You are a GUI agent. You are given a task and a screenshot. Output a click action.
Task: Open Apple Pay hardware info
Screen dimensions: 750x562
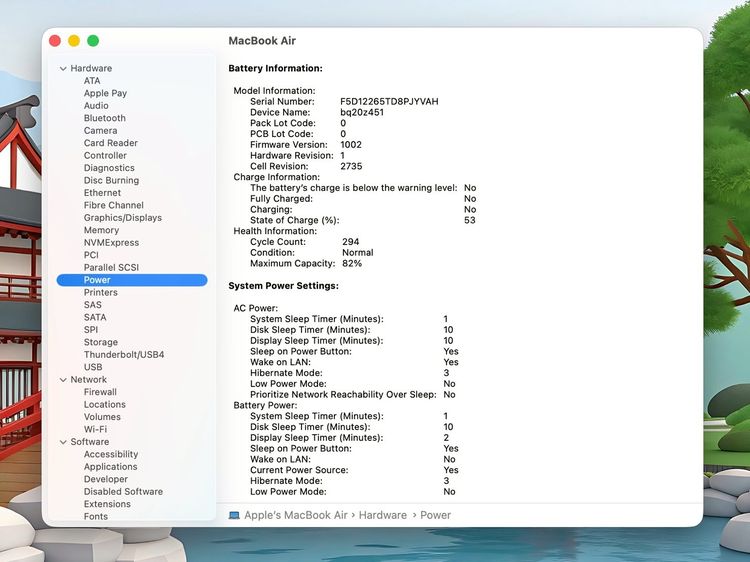pyautogui.click(x=105, y=93)
